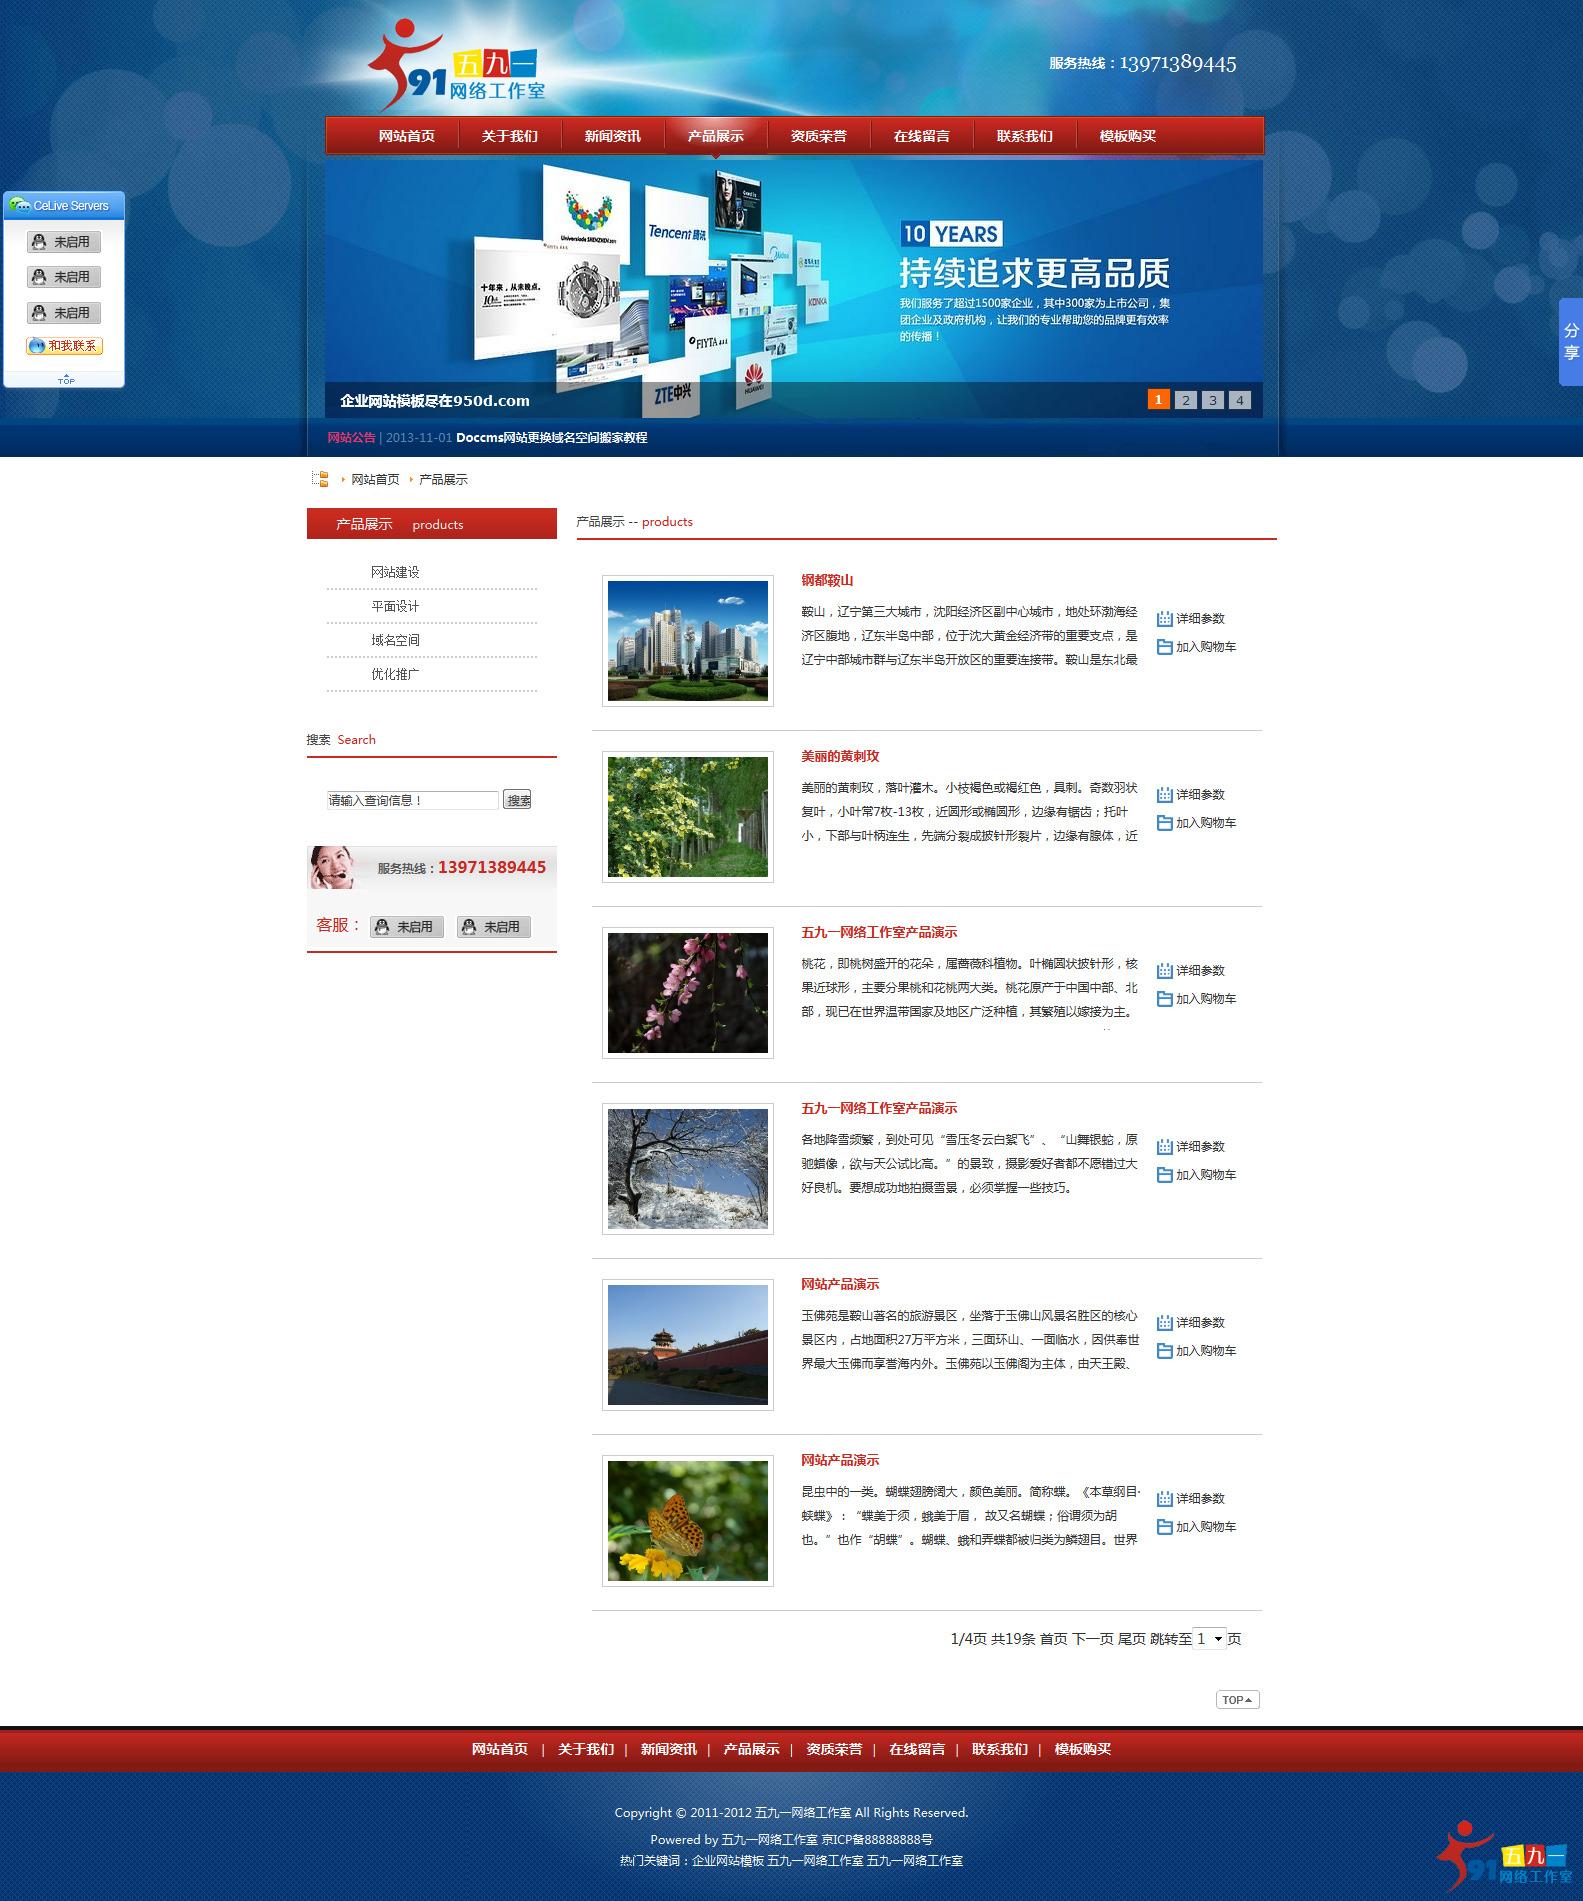1583x1901 pixels.
Task: Open 网站建设 category in sidebar
Action: click(395, 572)
